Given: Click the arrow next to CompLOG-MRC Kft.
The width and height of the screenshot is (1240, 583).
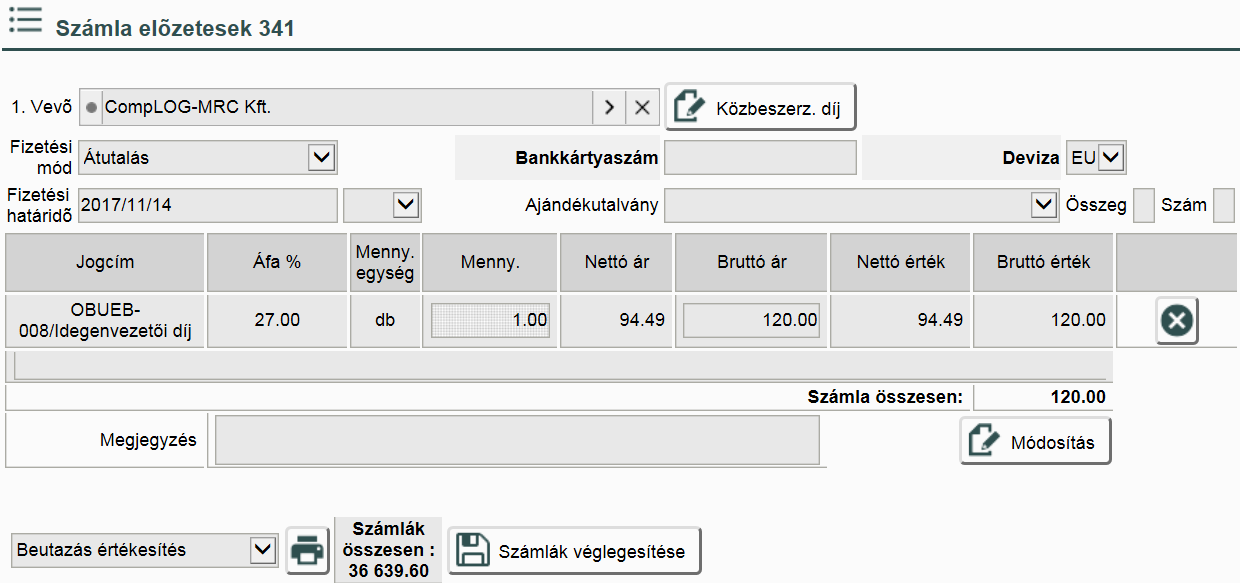Looking at the screenshot, I should [x=608, y=107].
